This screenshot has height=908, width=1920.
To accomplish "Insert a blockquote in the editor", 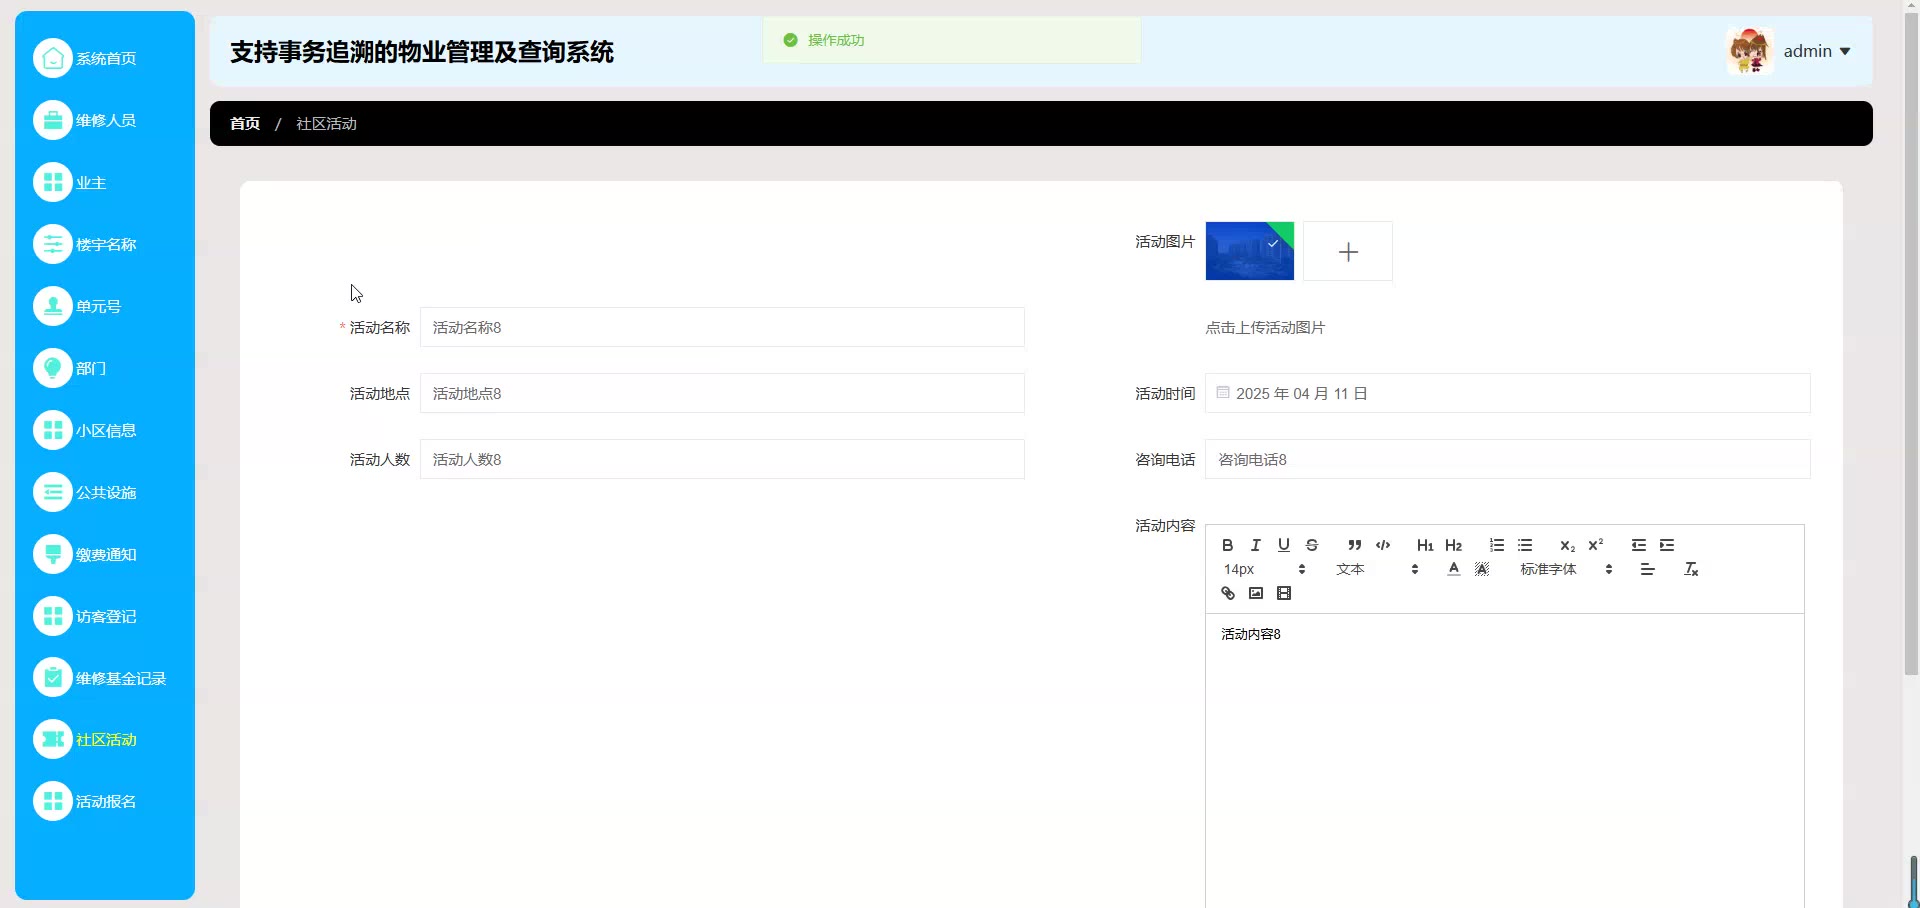I will (x=1354, y=545).
